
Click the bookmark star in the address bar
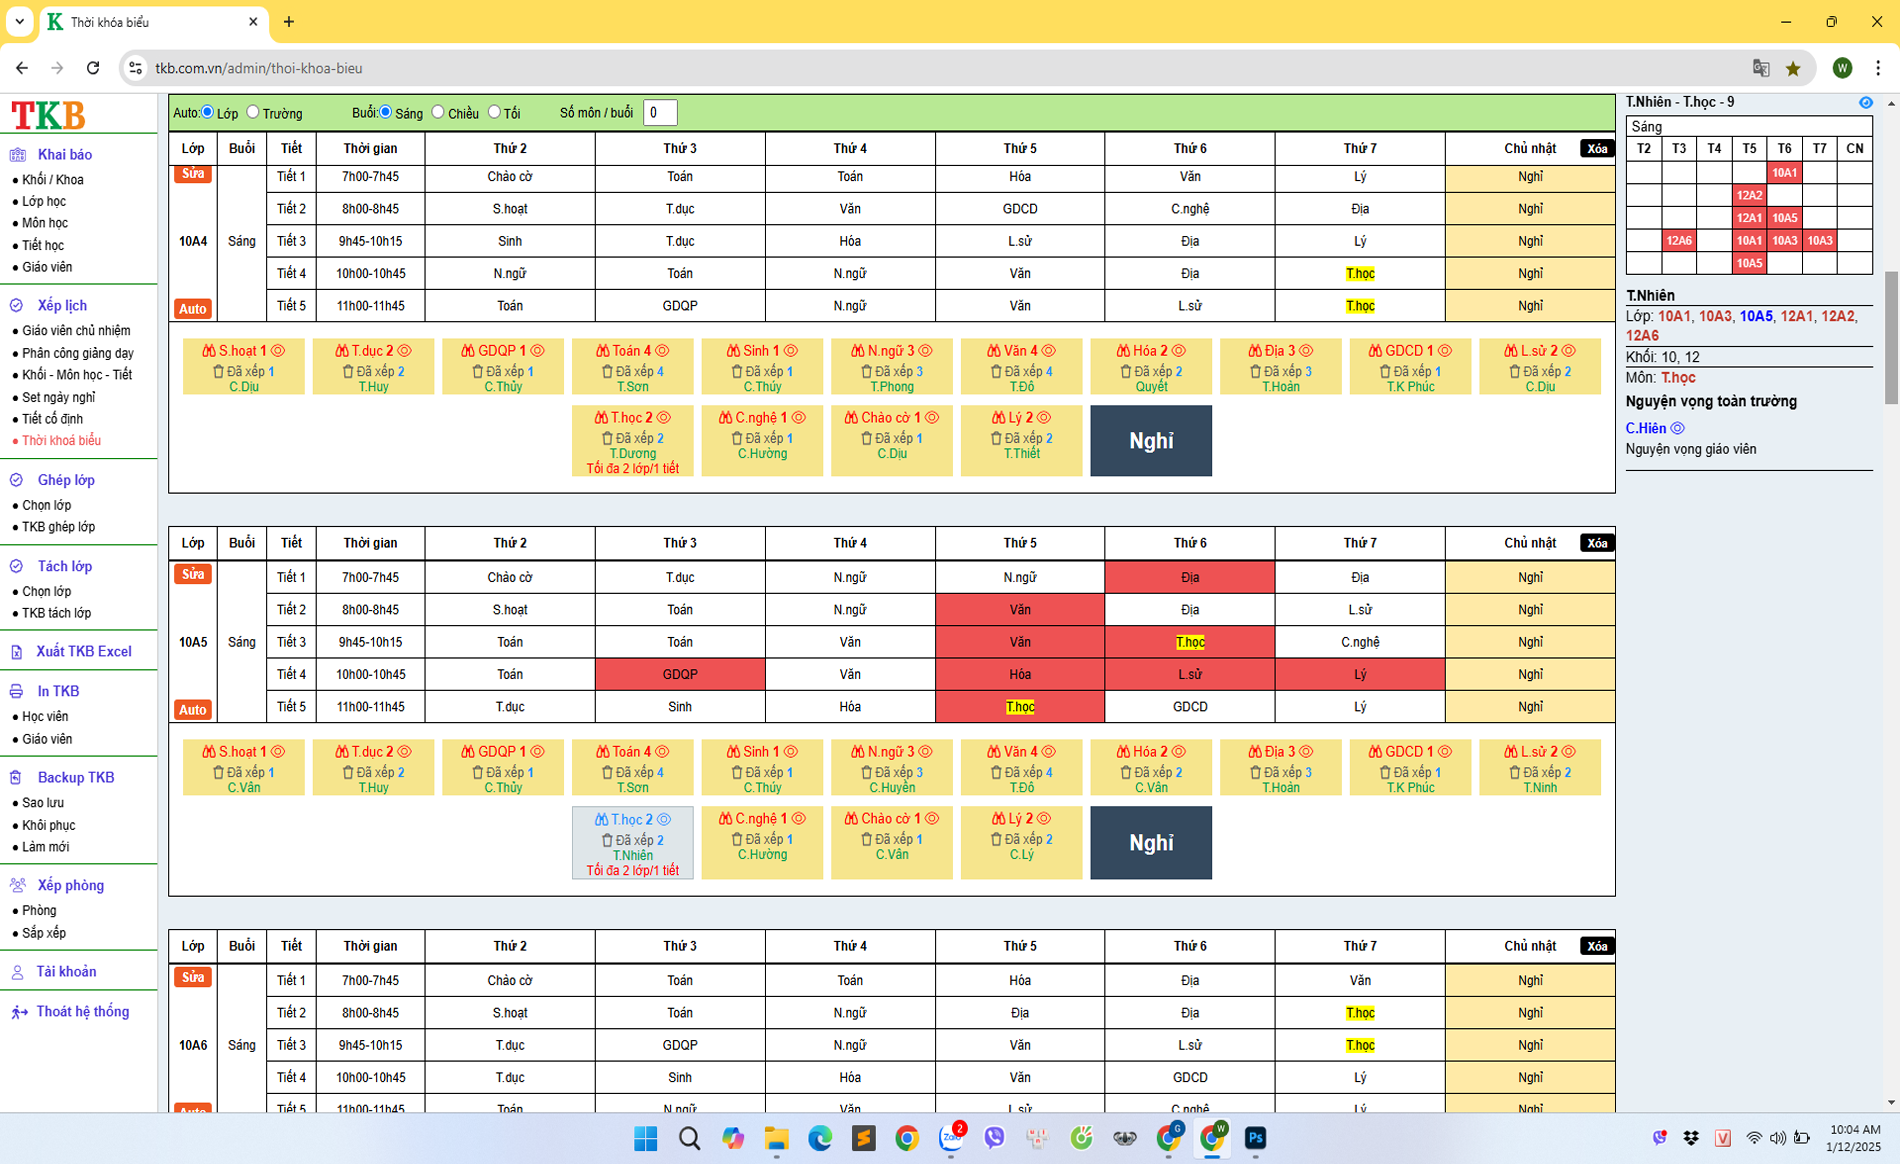pyautogui.click(x=1793, y=68)
